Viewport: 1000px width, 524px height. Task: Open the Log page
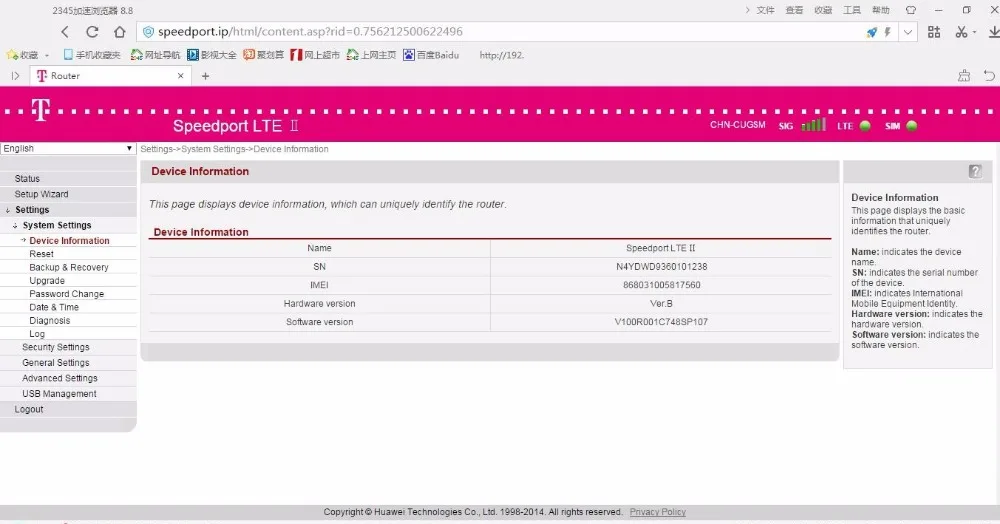click(x=37, y=334)
